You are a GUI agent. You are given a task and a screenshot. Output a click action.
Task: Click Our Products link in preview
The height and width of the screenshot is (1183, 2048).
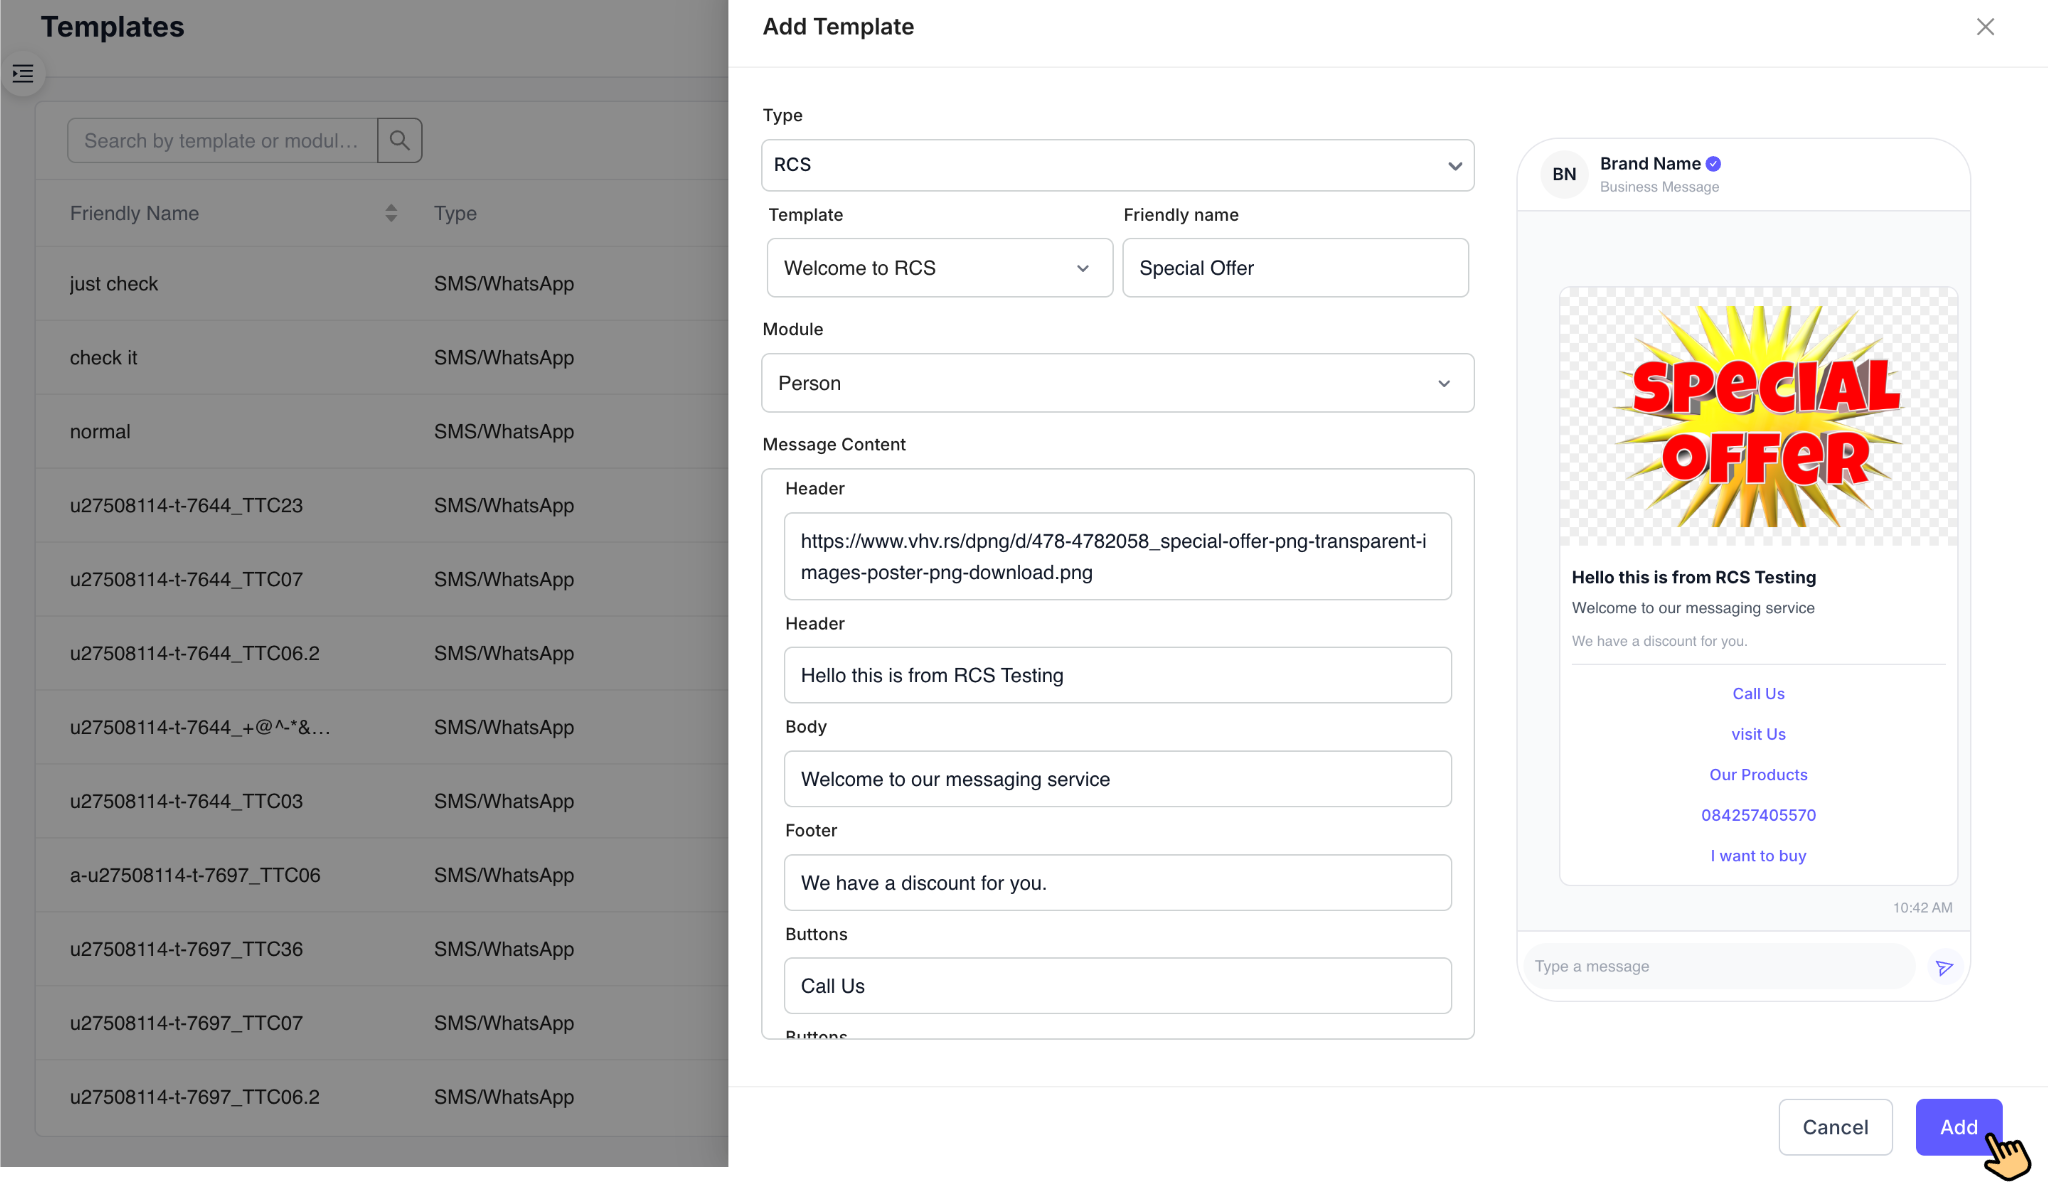click(1758, 775)
